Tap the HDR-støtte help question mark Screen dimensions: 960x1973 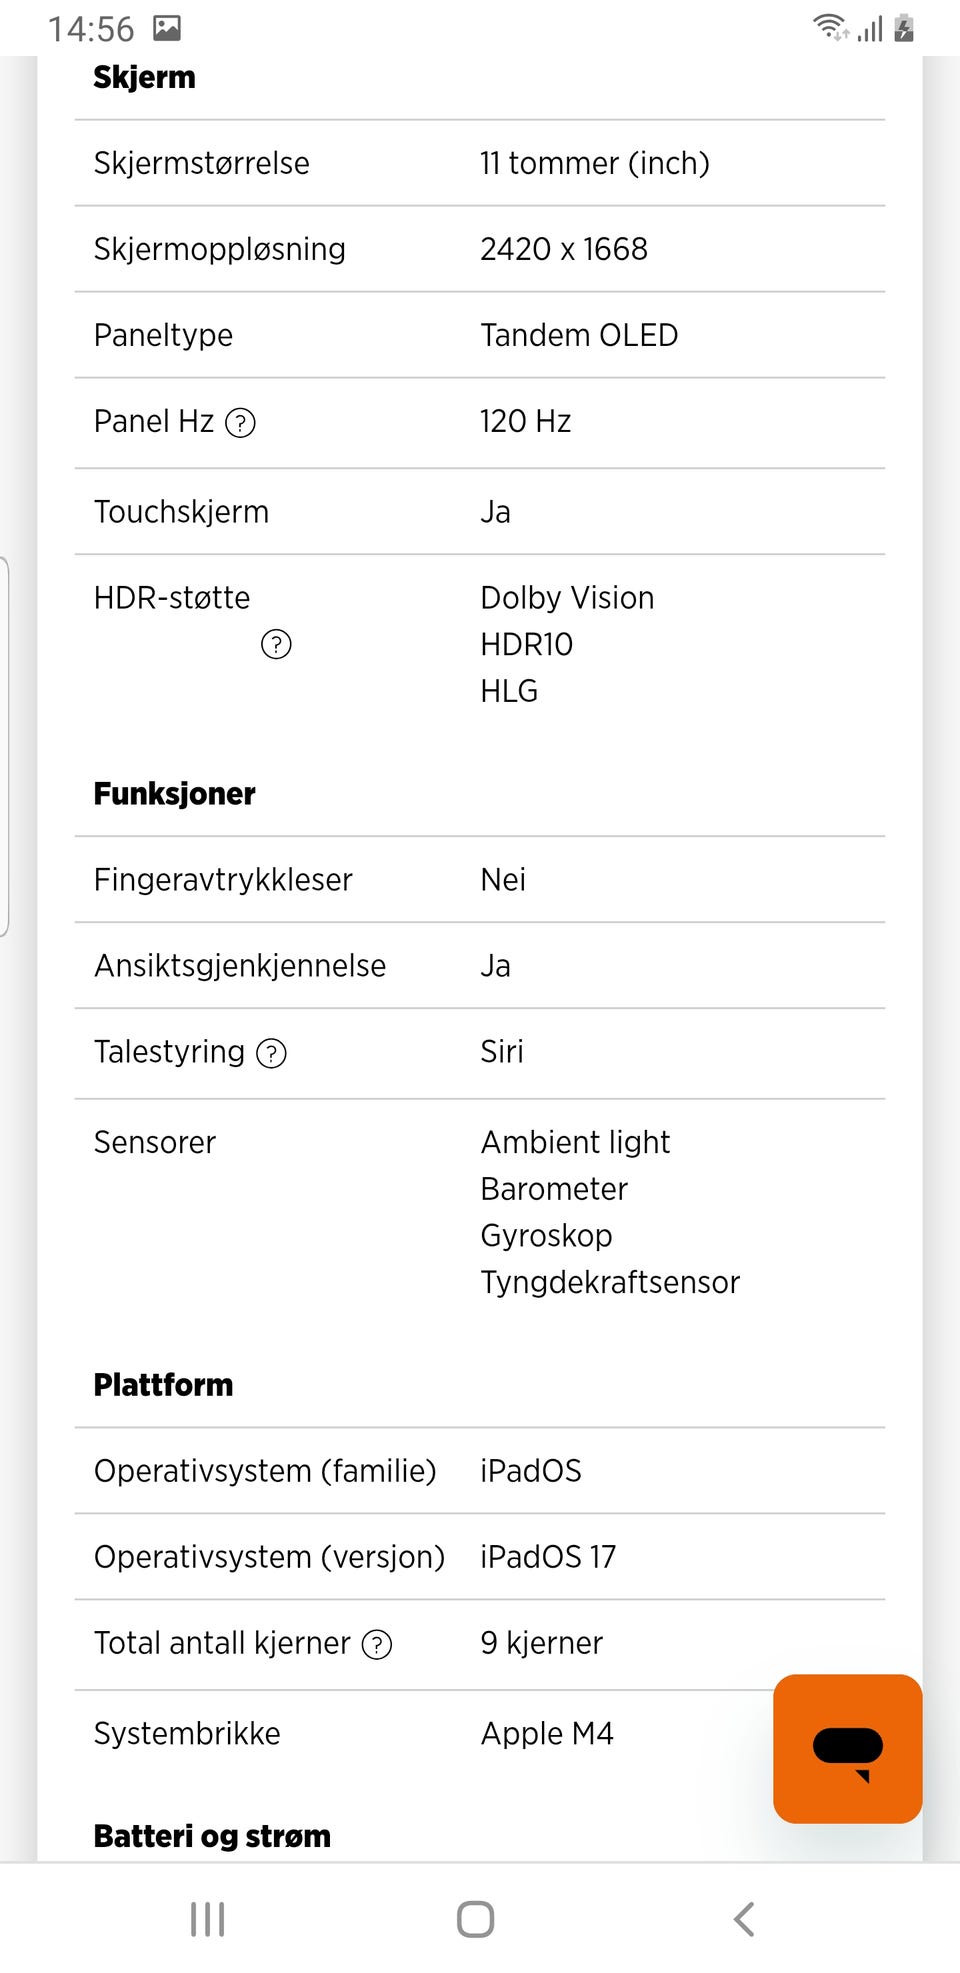click(276, 644)
